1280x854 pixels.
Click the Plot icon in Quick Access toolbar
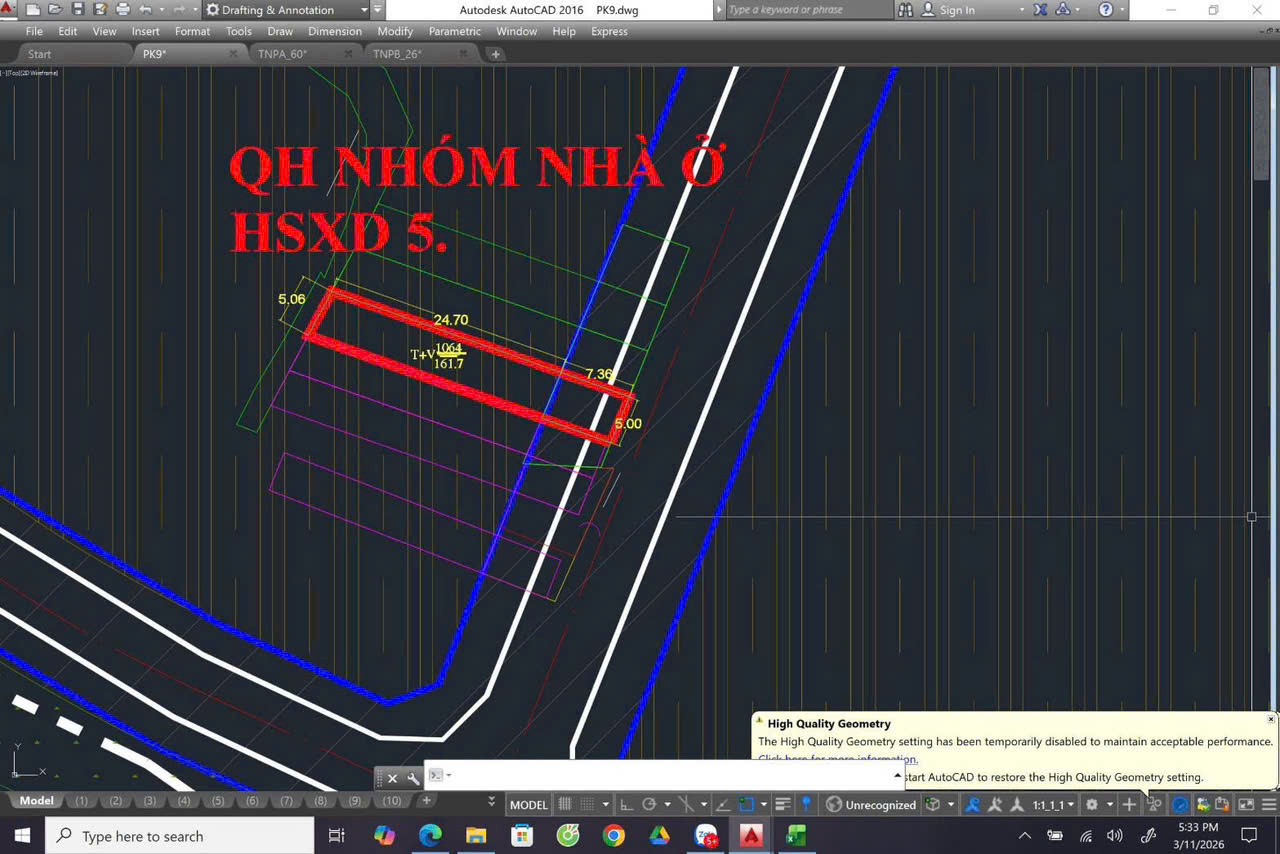tap(122, 9)
